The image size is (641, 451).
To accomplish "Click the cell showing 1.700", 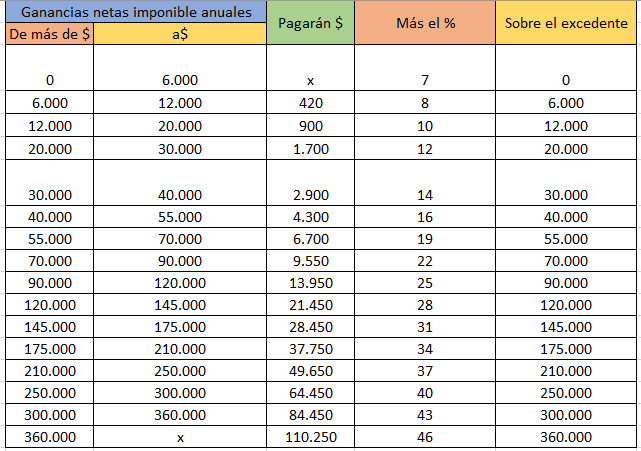I will coord(310,148).
